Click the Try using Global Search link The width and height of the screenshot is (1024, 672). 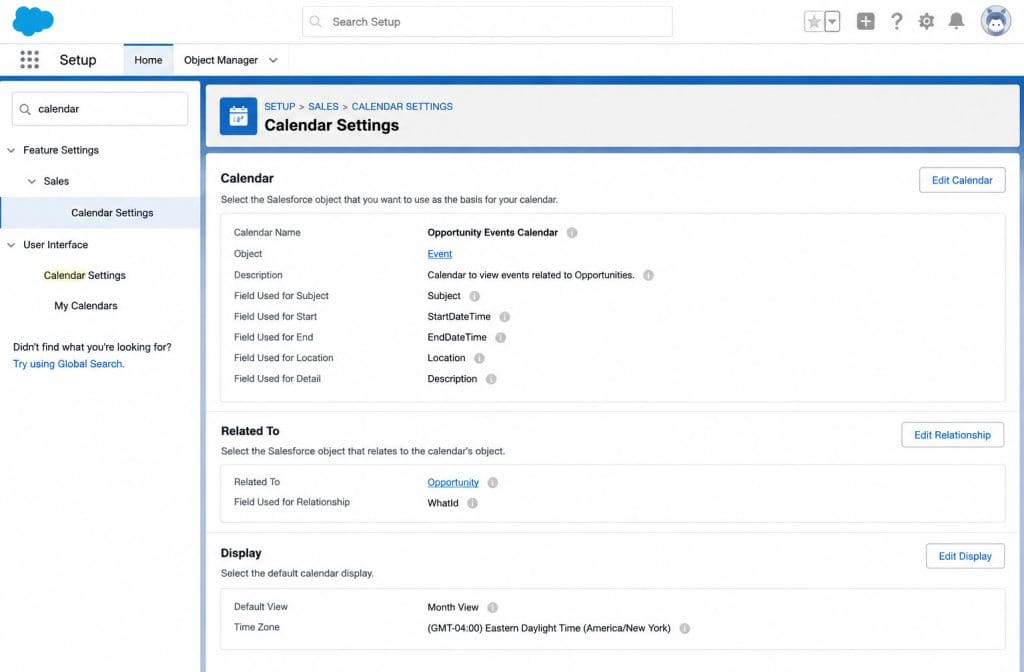pyautogui.click(x=69, y=364)
